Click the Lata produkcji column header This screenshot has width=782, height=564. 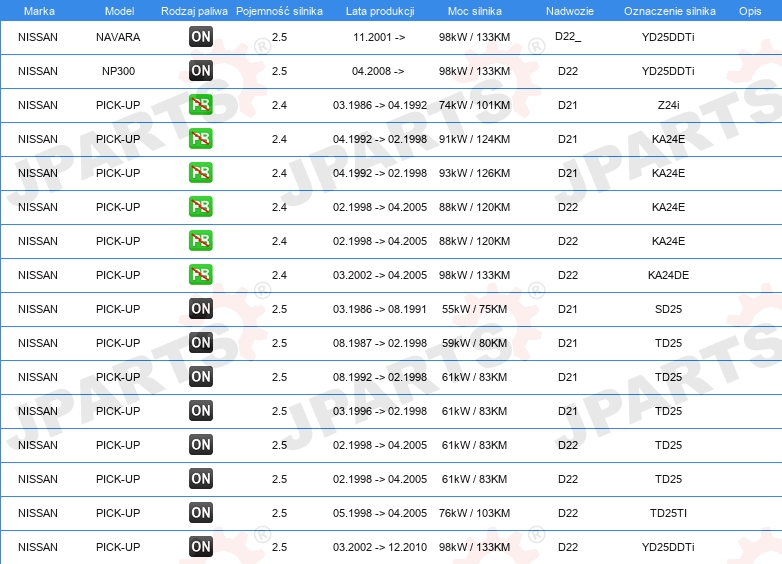tap(380, 11)
